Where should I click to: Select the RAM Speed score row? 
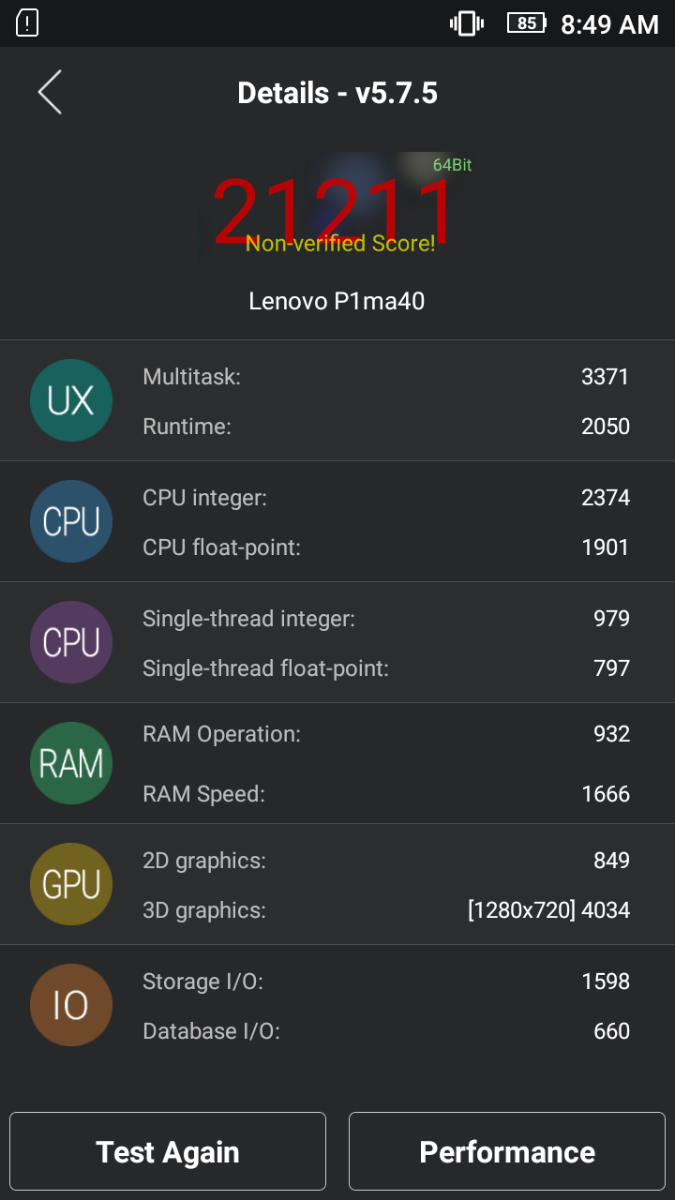[x=386, y=794]
